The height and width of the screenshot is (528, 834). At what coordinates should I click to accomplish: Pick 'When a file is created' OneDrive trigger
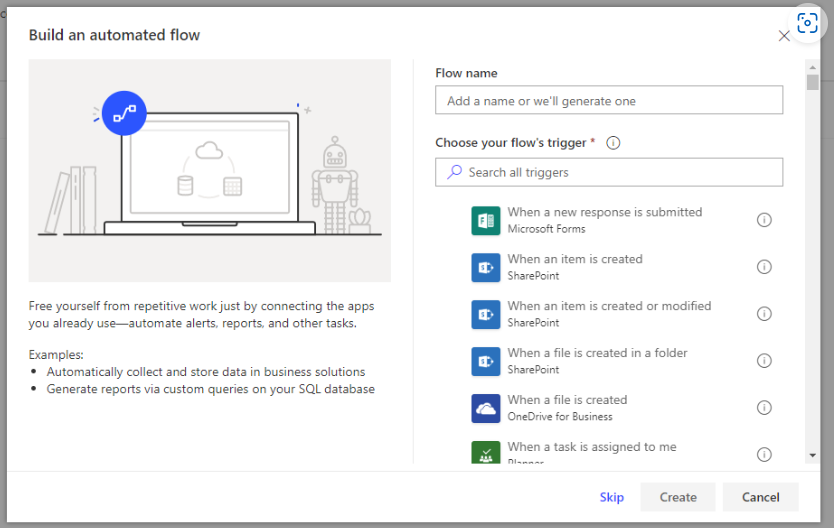pos(568,399)
